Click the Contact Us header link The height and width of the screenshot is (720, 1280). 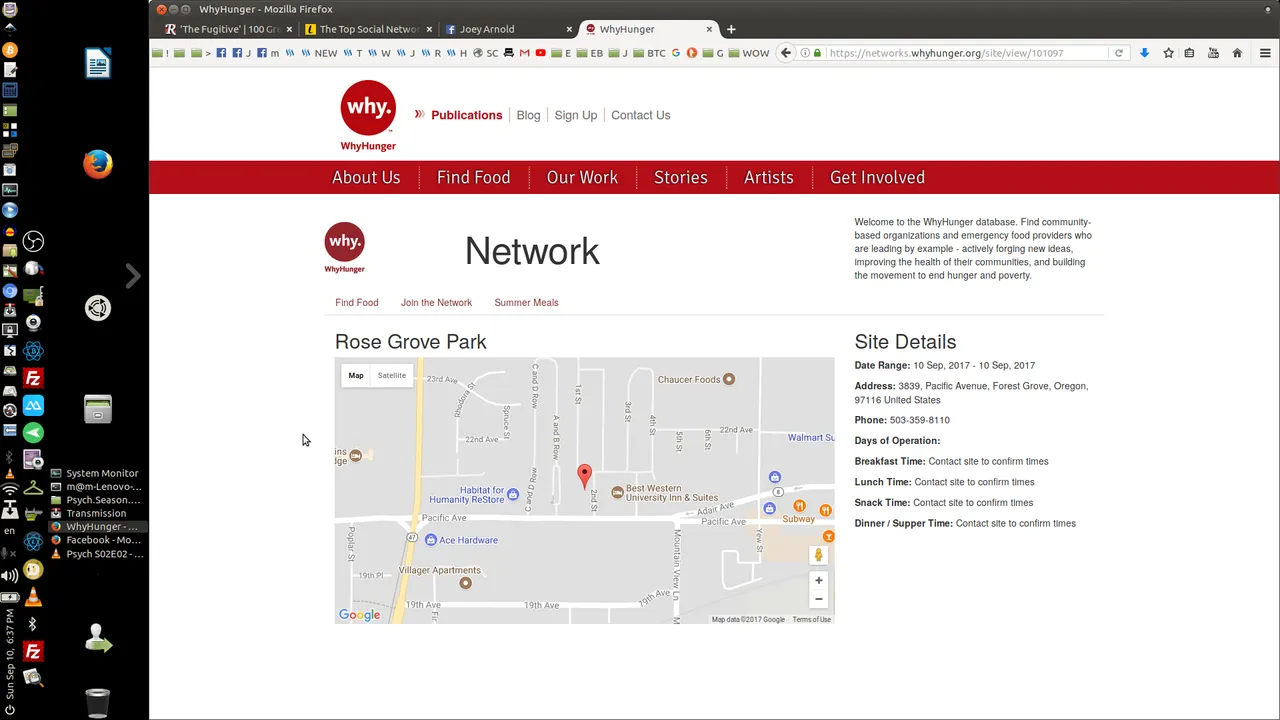pos(640,115)
